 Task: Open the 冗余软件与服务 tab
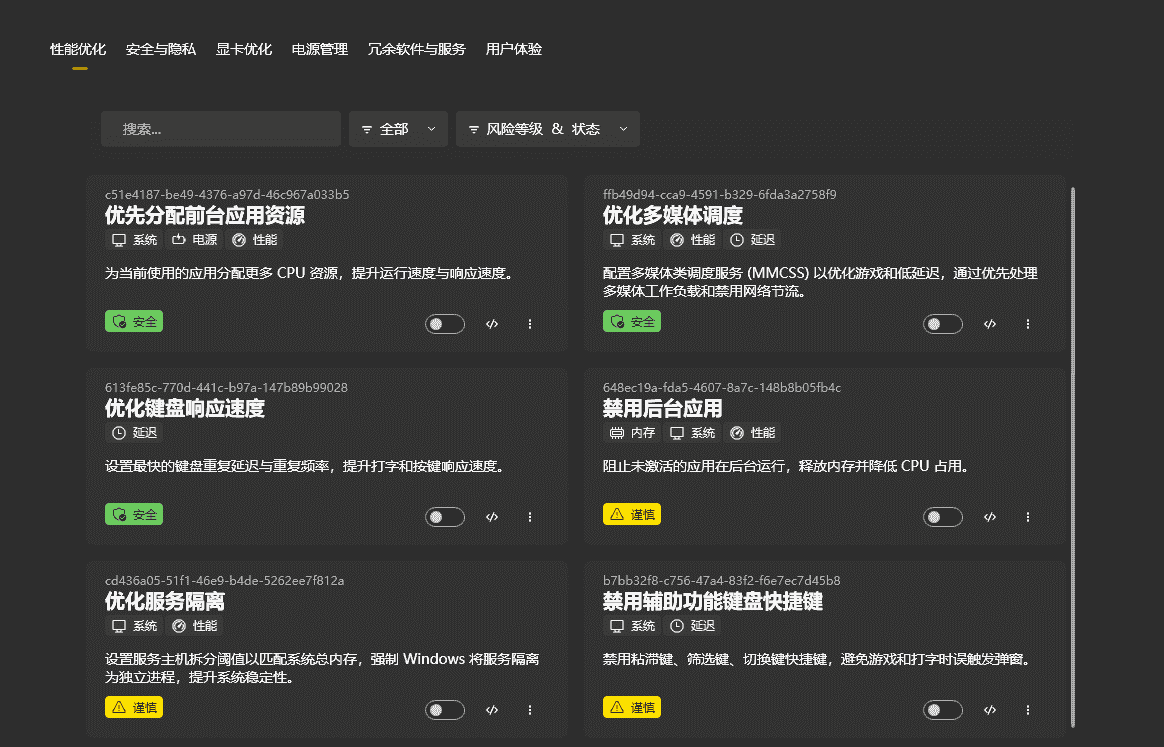(416, 50)
